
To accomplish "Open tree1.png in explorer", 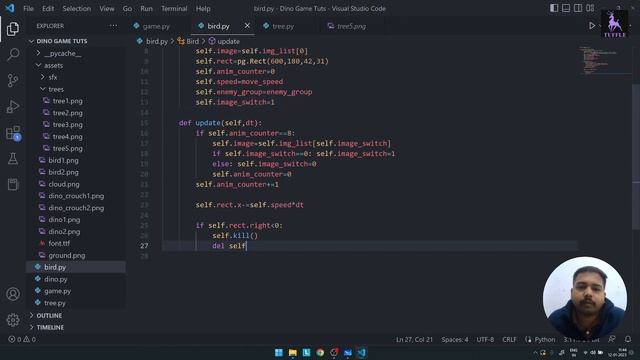I will [x=67, y=101].
